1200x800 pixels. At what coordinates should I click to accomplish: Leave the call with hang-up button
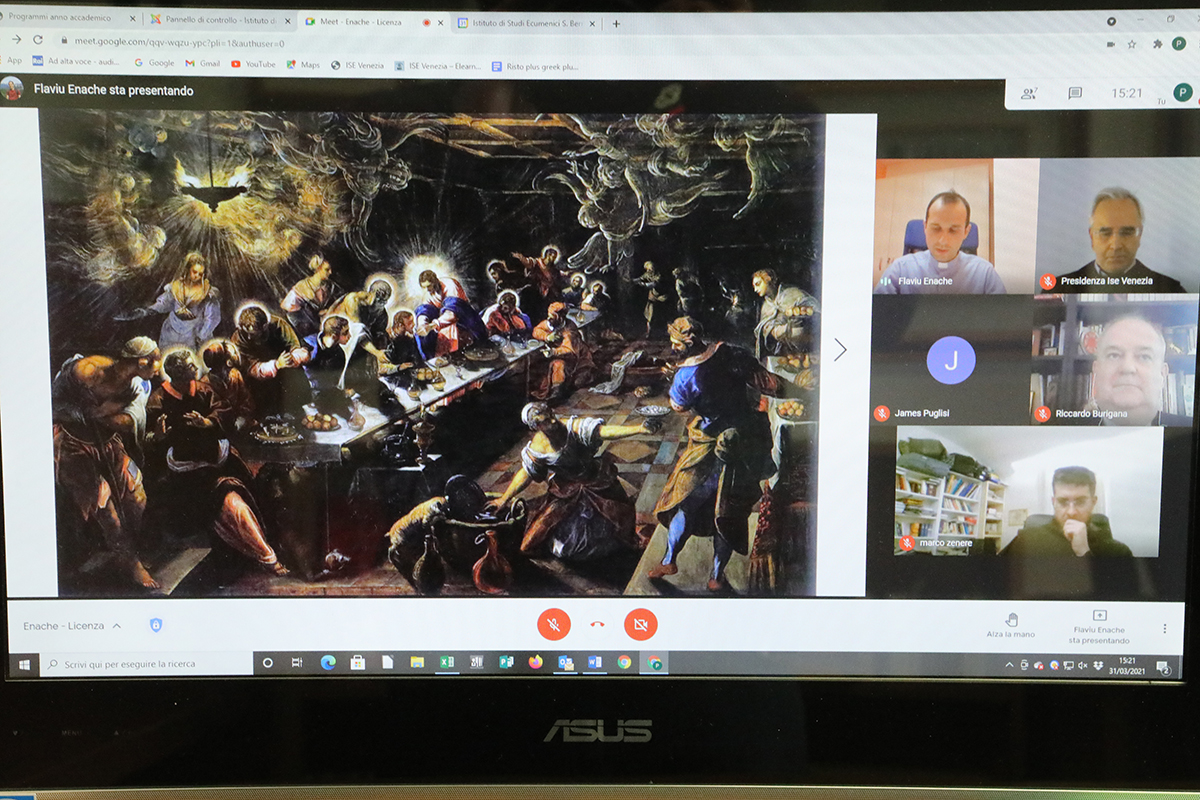(597, 625)
